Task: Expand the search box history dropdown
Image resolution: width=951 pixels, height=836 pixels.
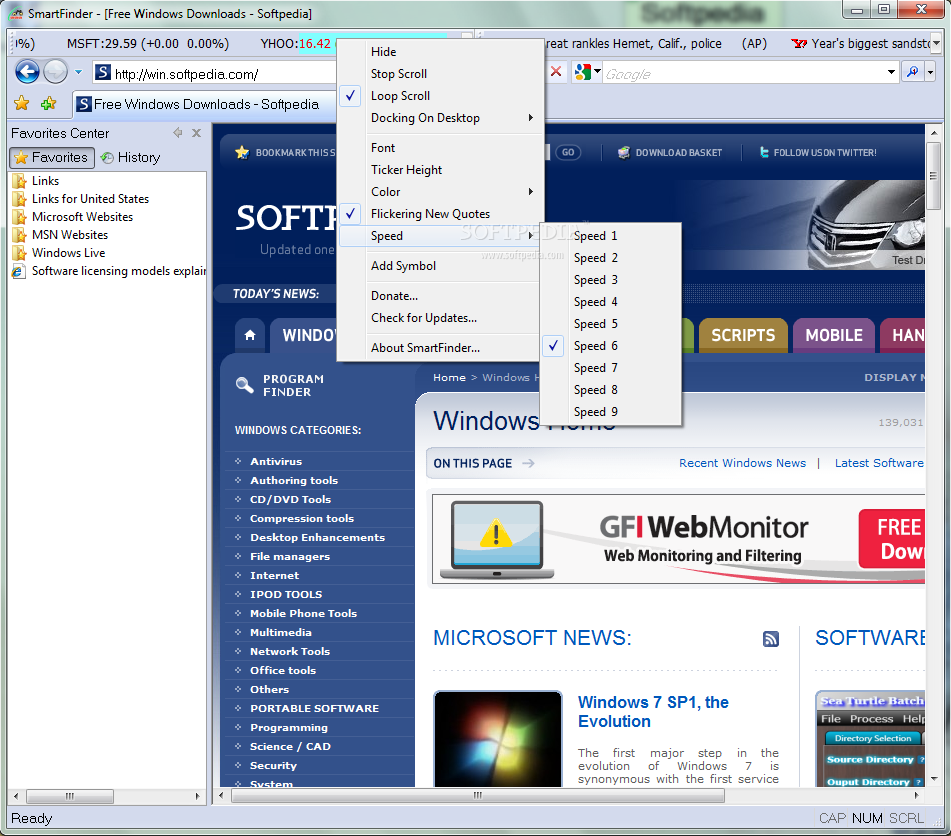Action: pyautogui.click(x=891, y=72)
